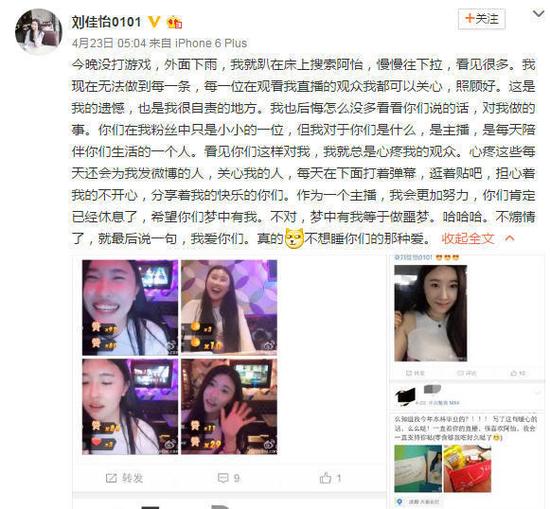The image size is (550, 509).
Task: Click the orange verified V badge
Action: (x=154, y=22)
